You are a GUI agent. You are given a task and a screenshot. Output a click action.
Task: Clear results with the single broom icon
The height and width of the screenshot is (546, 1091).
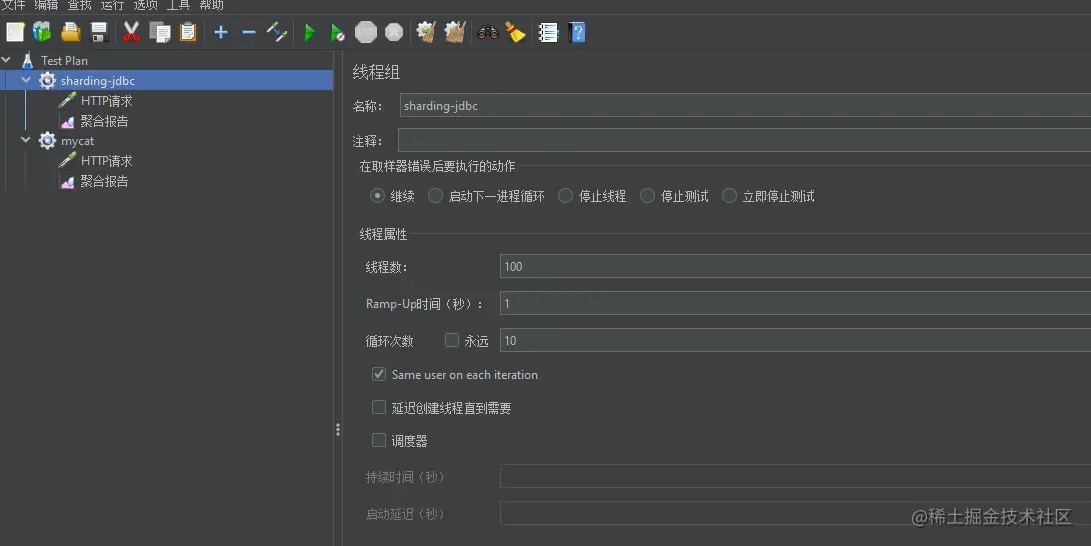[x=426, y=32]
